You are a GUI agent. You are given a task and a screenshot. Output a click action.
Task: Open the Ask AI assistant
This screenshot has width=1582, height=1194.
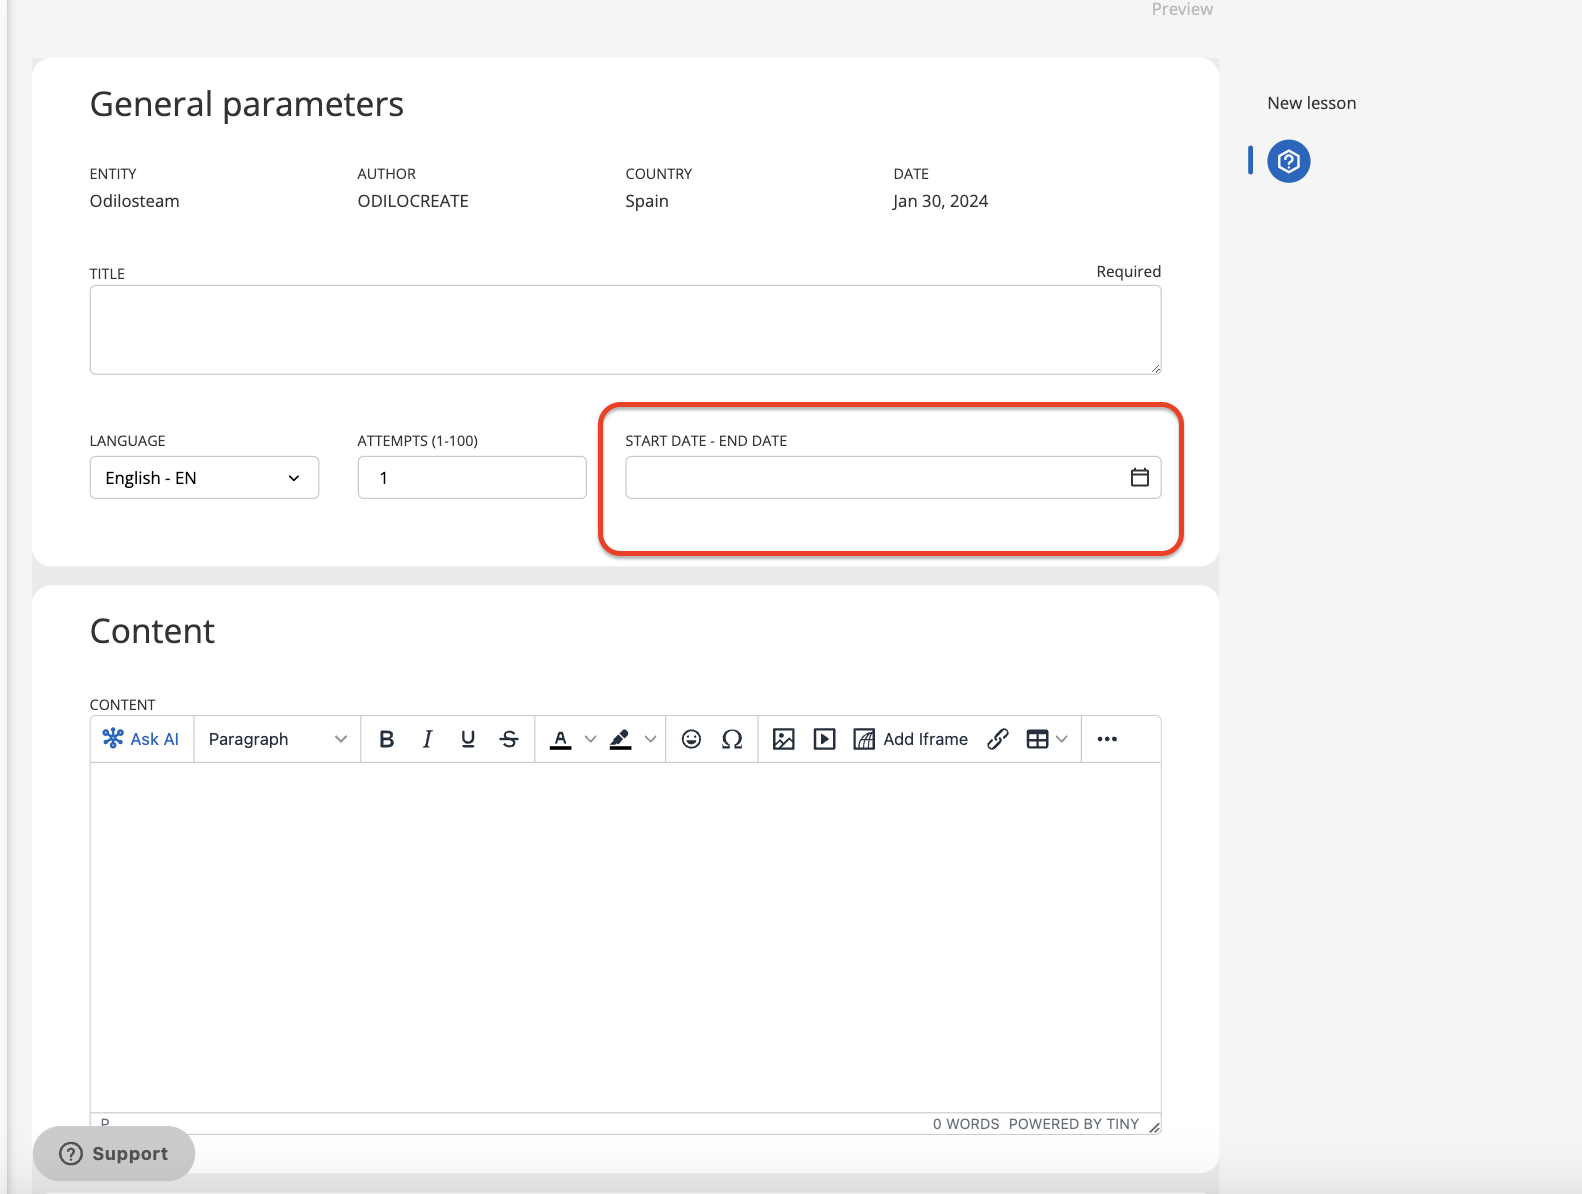141,739
